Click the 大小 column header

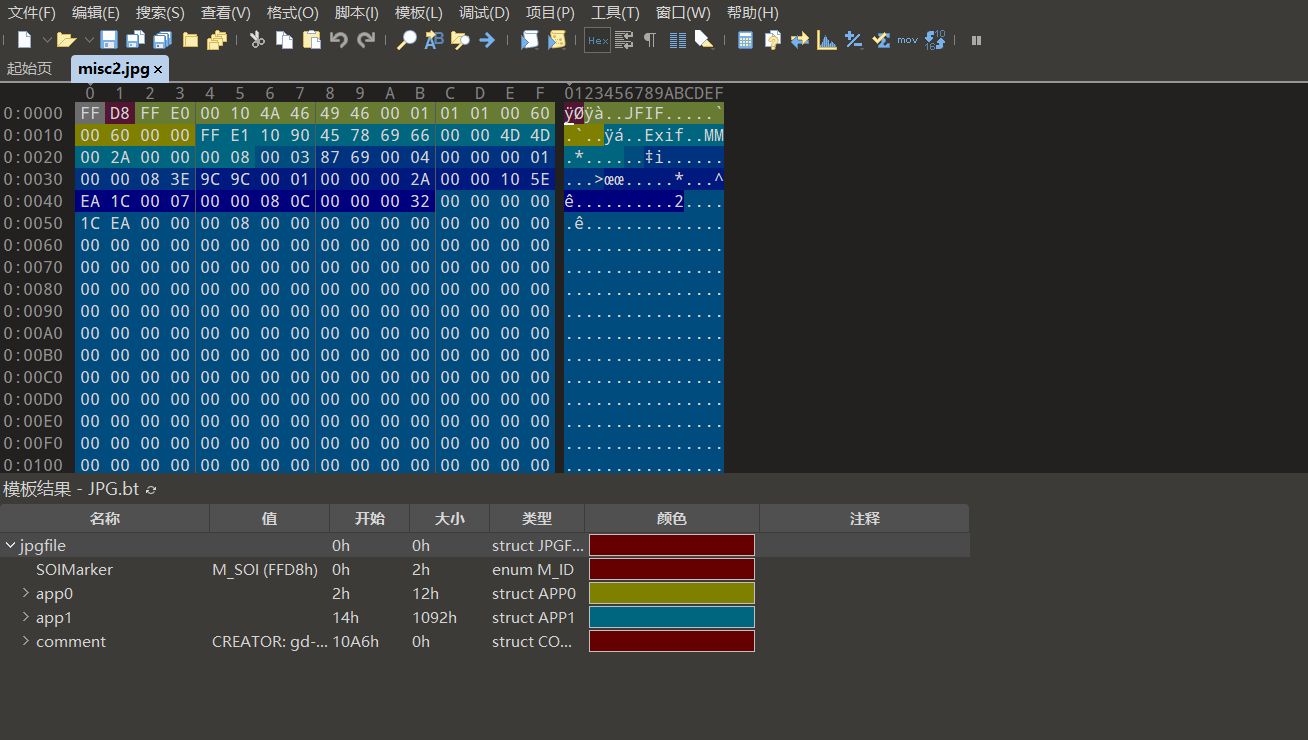tap(450, 518)
